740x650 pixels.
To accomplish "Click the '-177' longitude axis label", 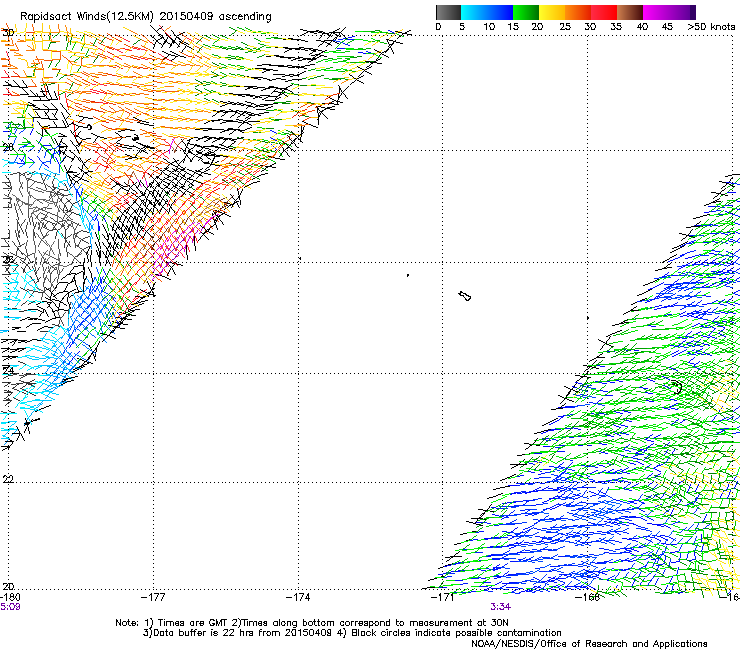I will (153, 597).
